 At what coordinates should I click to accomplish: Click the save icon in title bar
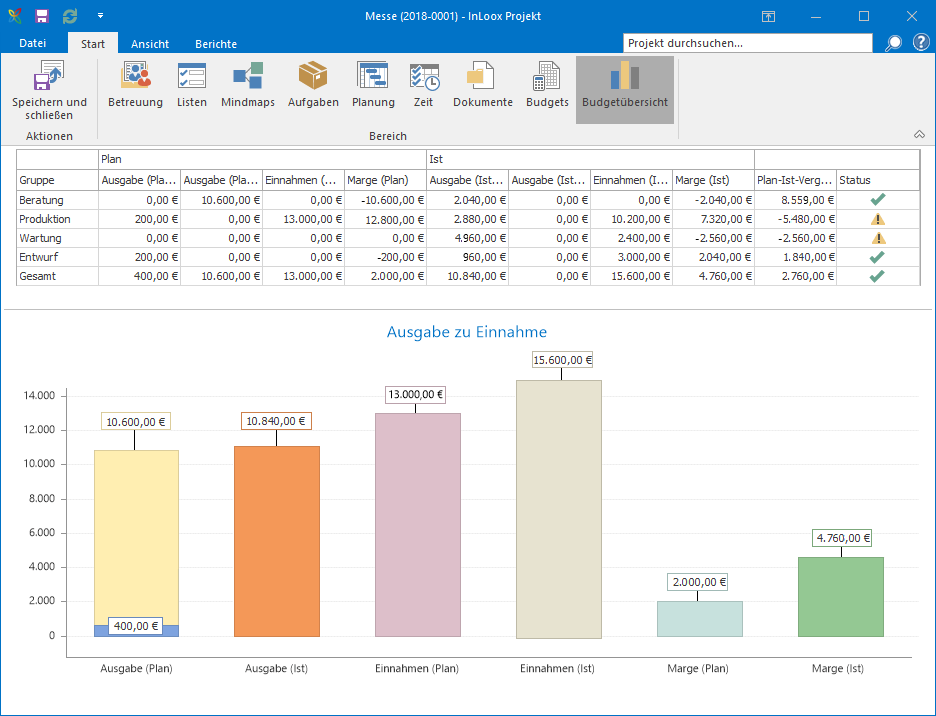(x=42, y=16)
